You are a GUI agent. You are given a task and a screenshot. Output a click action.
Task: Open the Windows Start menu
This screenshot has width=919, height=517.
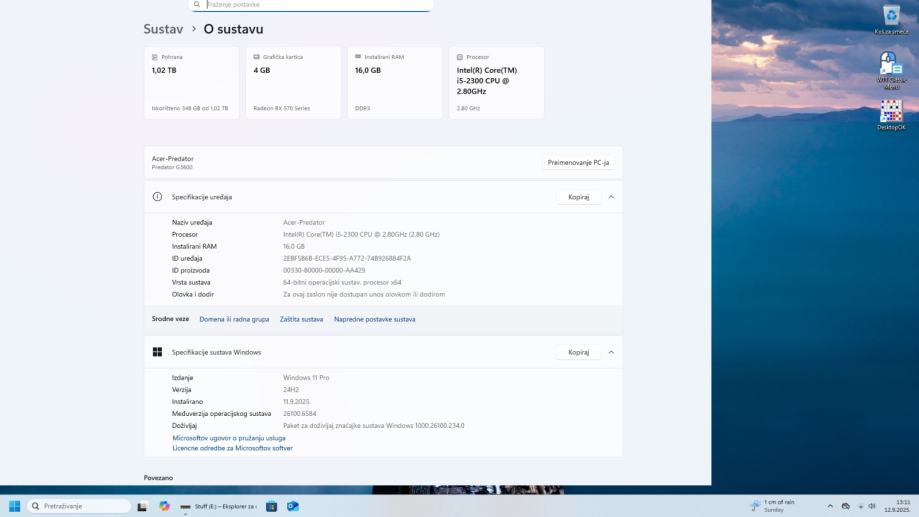(15, 506)
